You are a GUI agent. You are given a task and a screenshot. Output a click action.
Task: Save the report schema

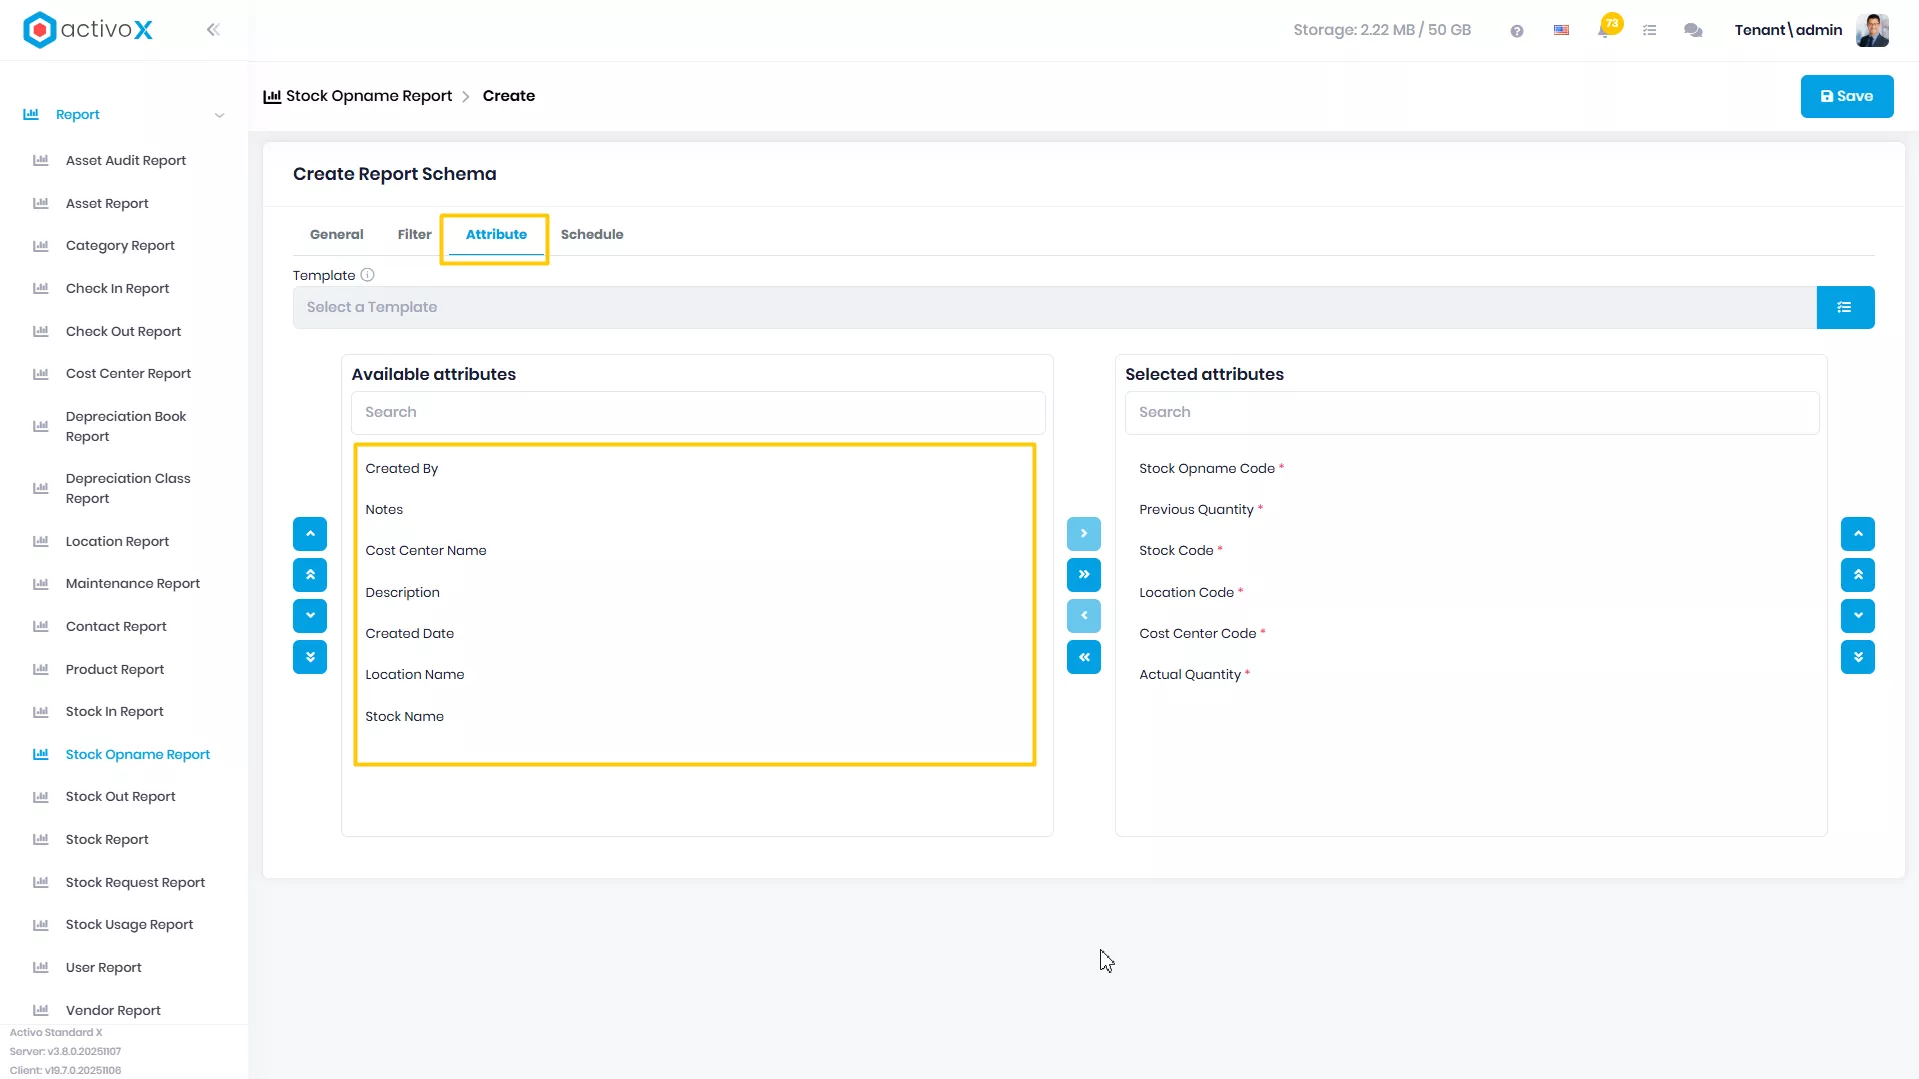[1846, 96]
